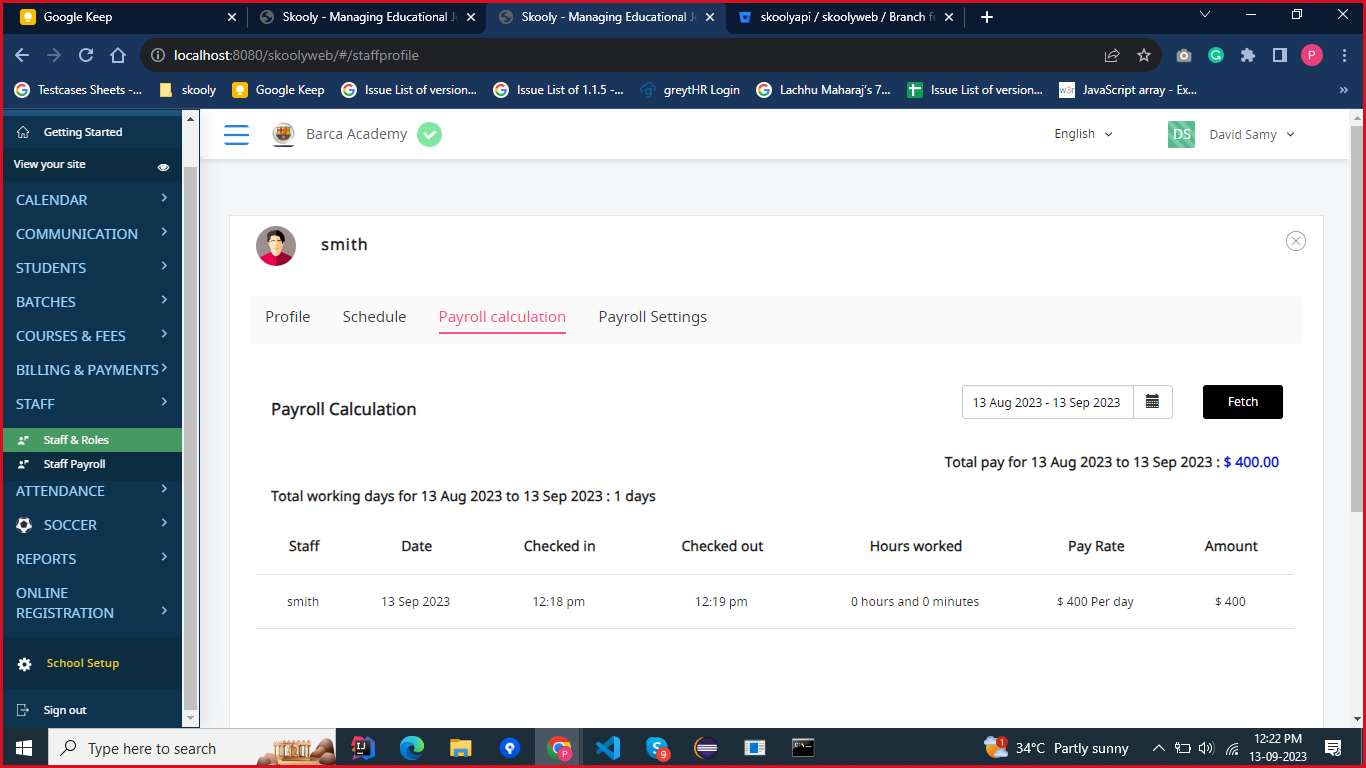Switch to the skoolyapi Bitbucket browser tab
1366x768 pixels.
(x=845, y=17)
